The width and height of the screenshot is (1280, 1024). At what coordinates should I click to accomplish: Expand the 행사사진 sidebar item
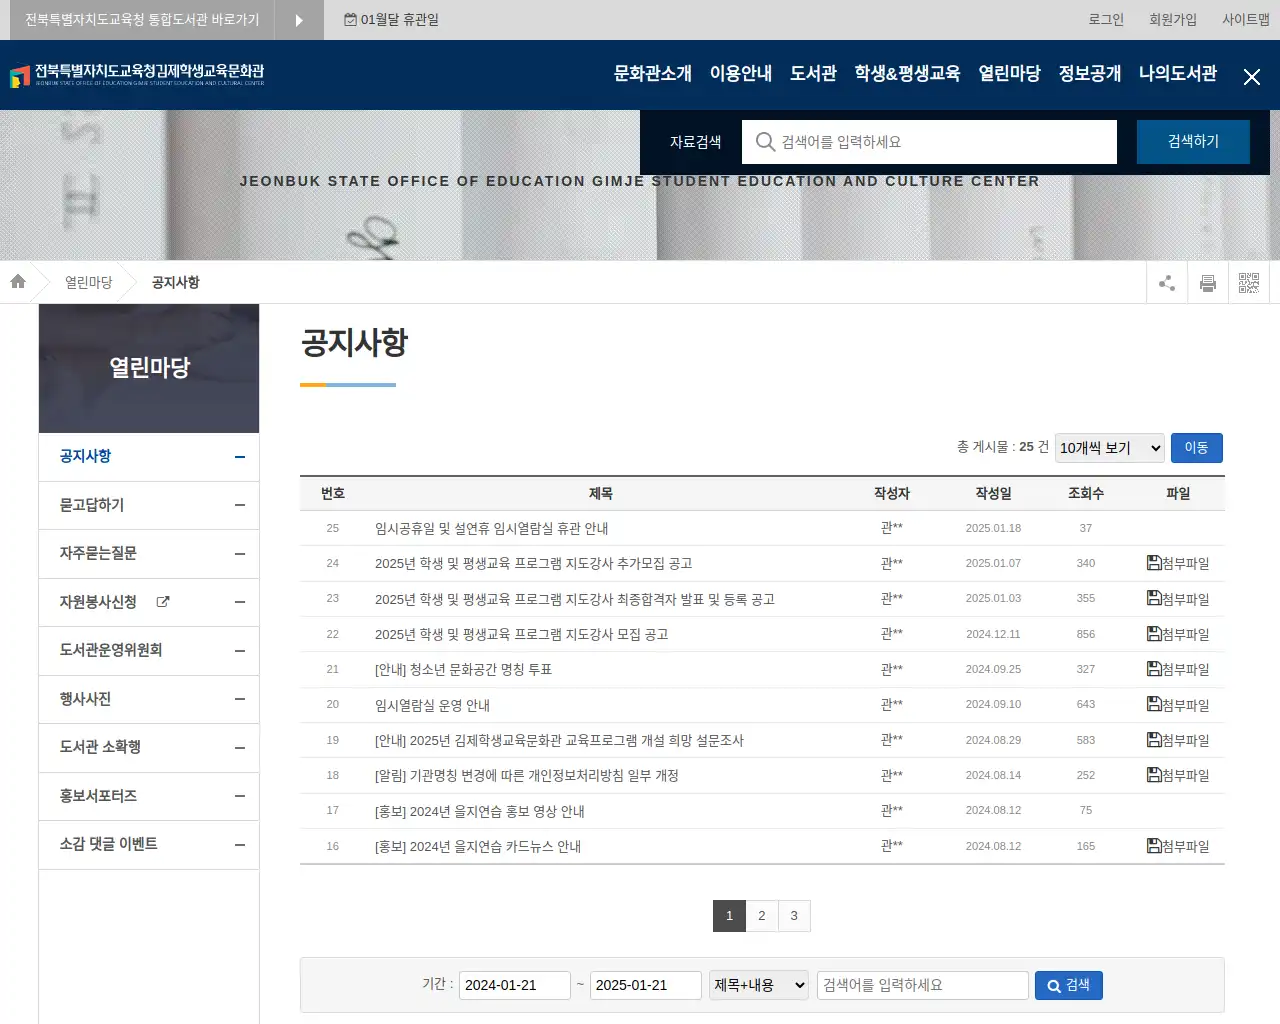coord(240,699)
